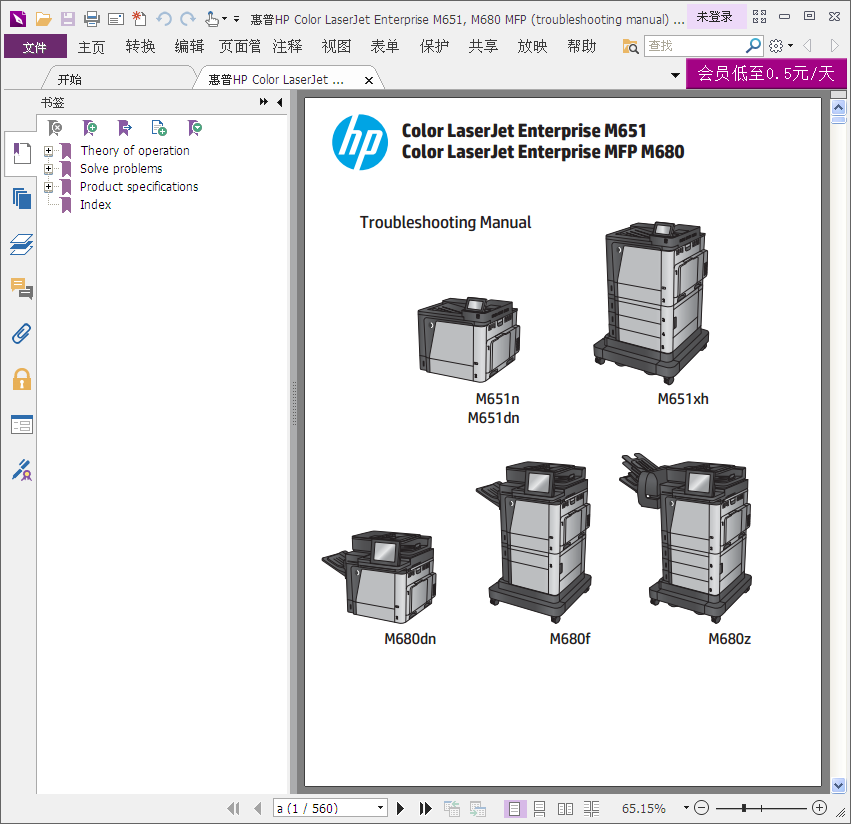Open the 保护 ribbon tab

pos(435,47)
